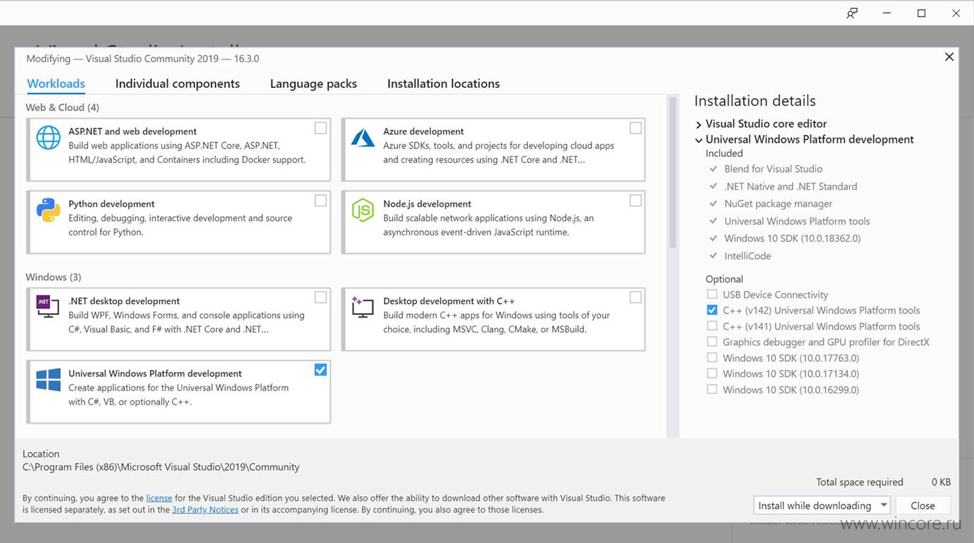Check Windows 10 SDK (10.0.17763.0)
974x543 pixels.
pyautogui.click(x=712, y=357)
